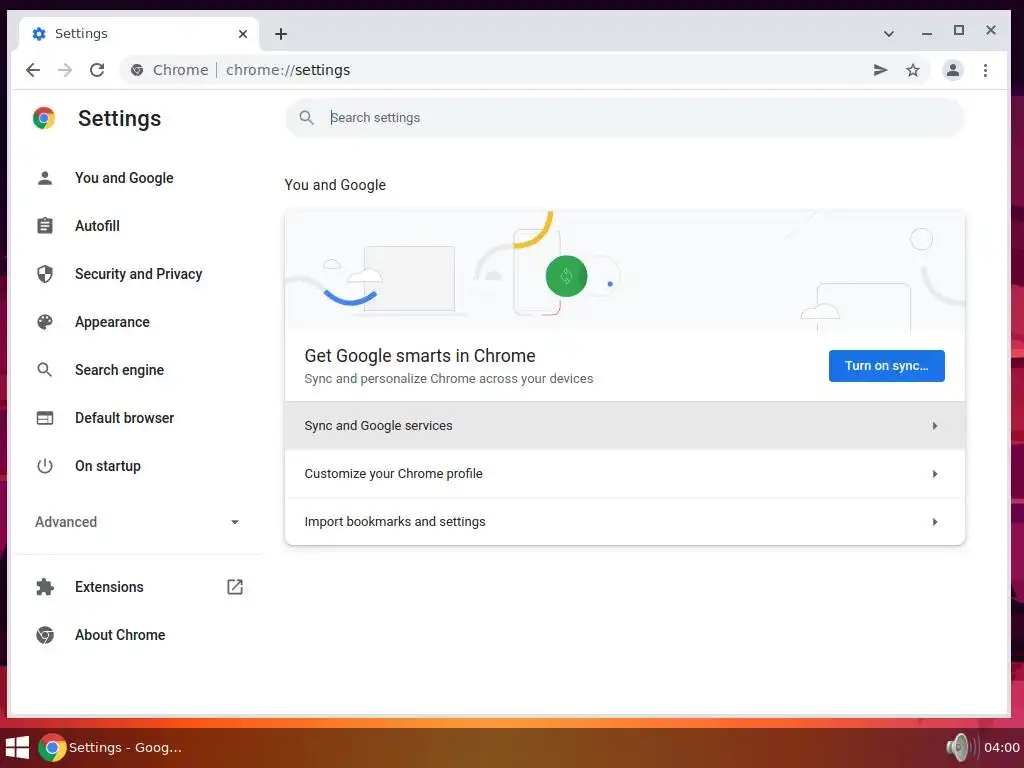The image size is (1024, 768).
Task: Click the magnifier icon beside Search engine
Action: click(x=44, y=370)
